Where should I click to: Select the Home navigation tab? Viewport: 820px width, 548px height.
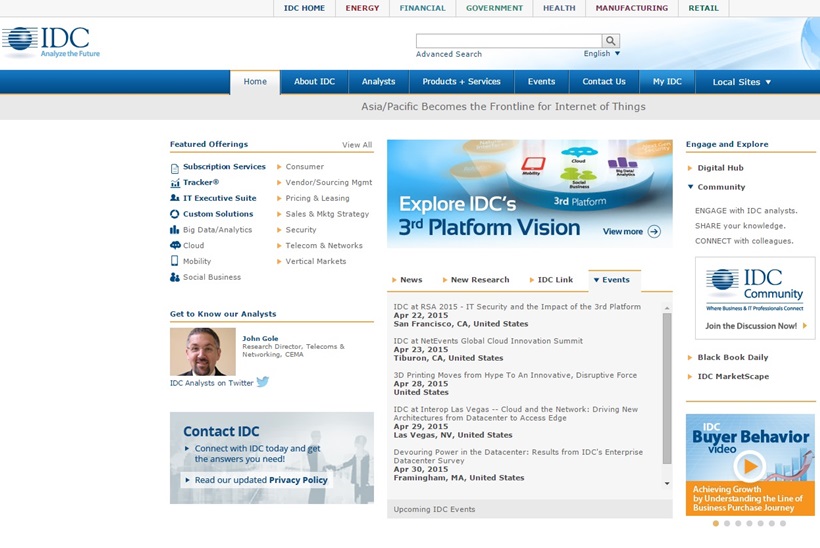pos(255,82)
